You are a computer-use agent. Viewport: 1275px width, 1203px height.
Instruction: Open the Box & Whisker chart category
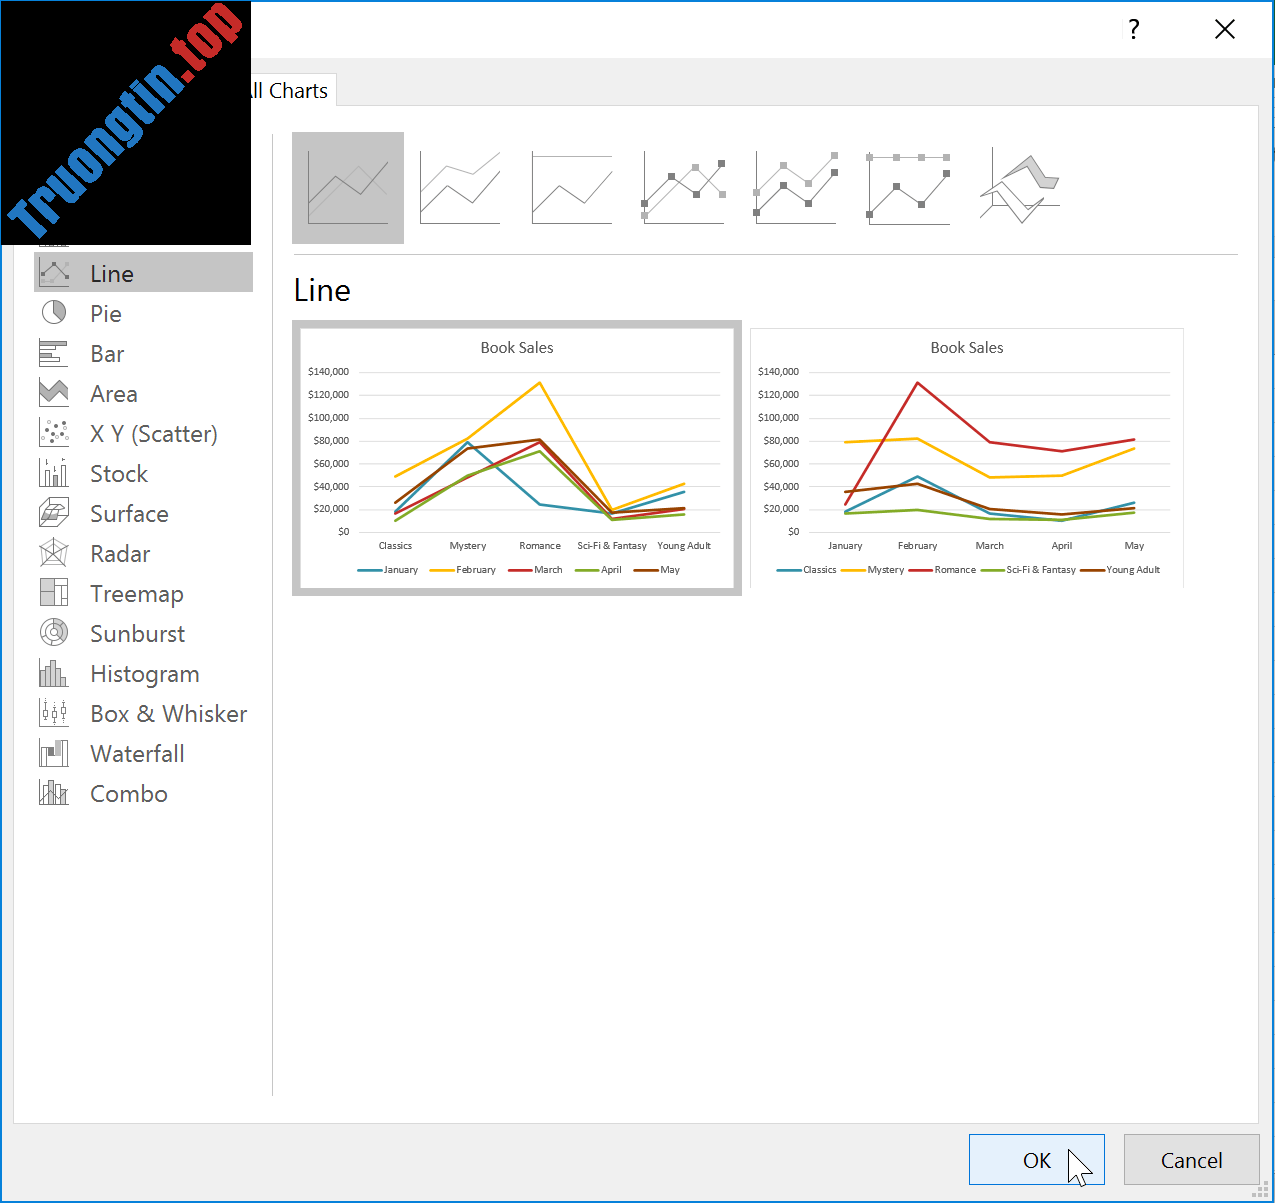tap(168, 713)
